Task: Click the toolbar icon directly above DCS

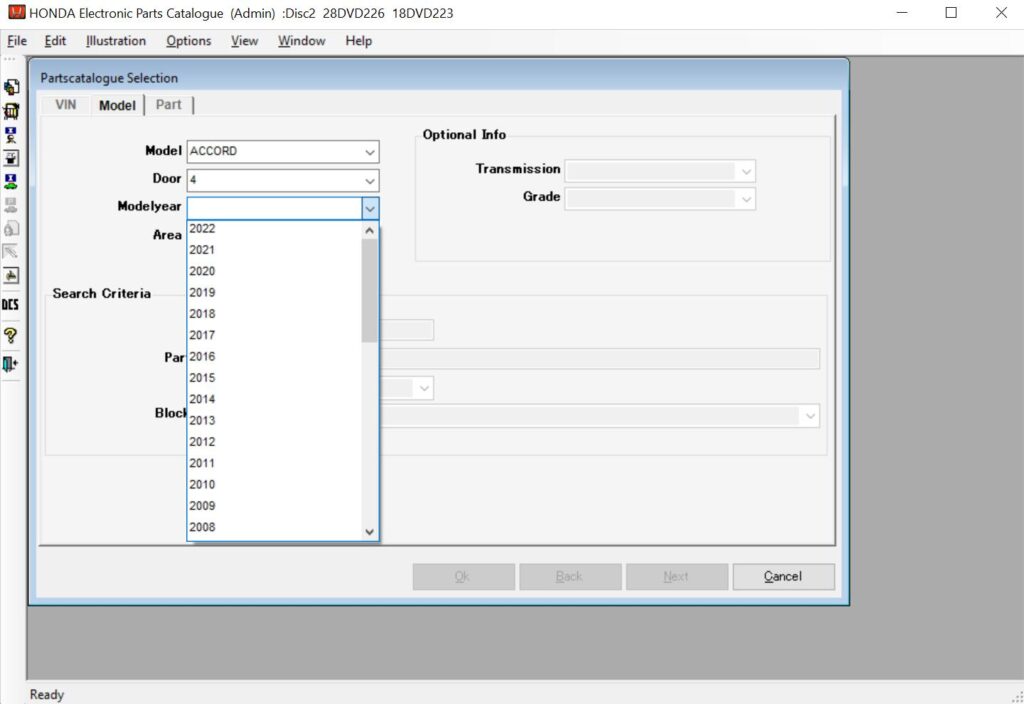Action: [x=10, y=275]
